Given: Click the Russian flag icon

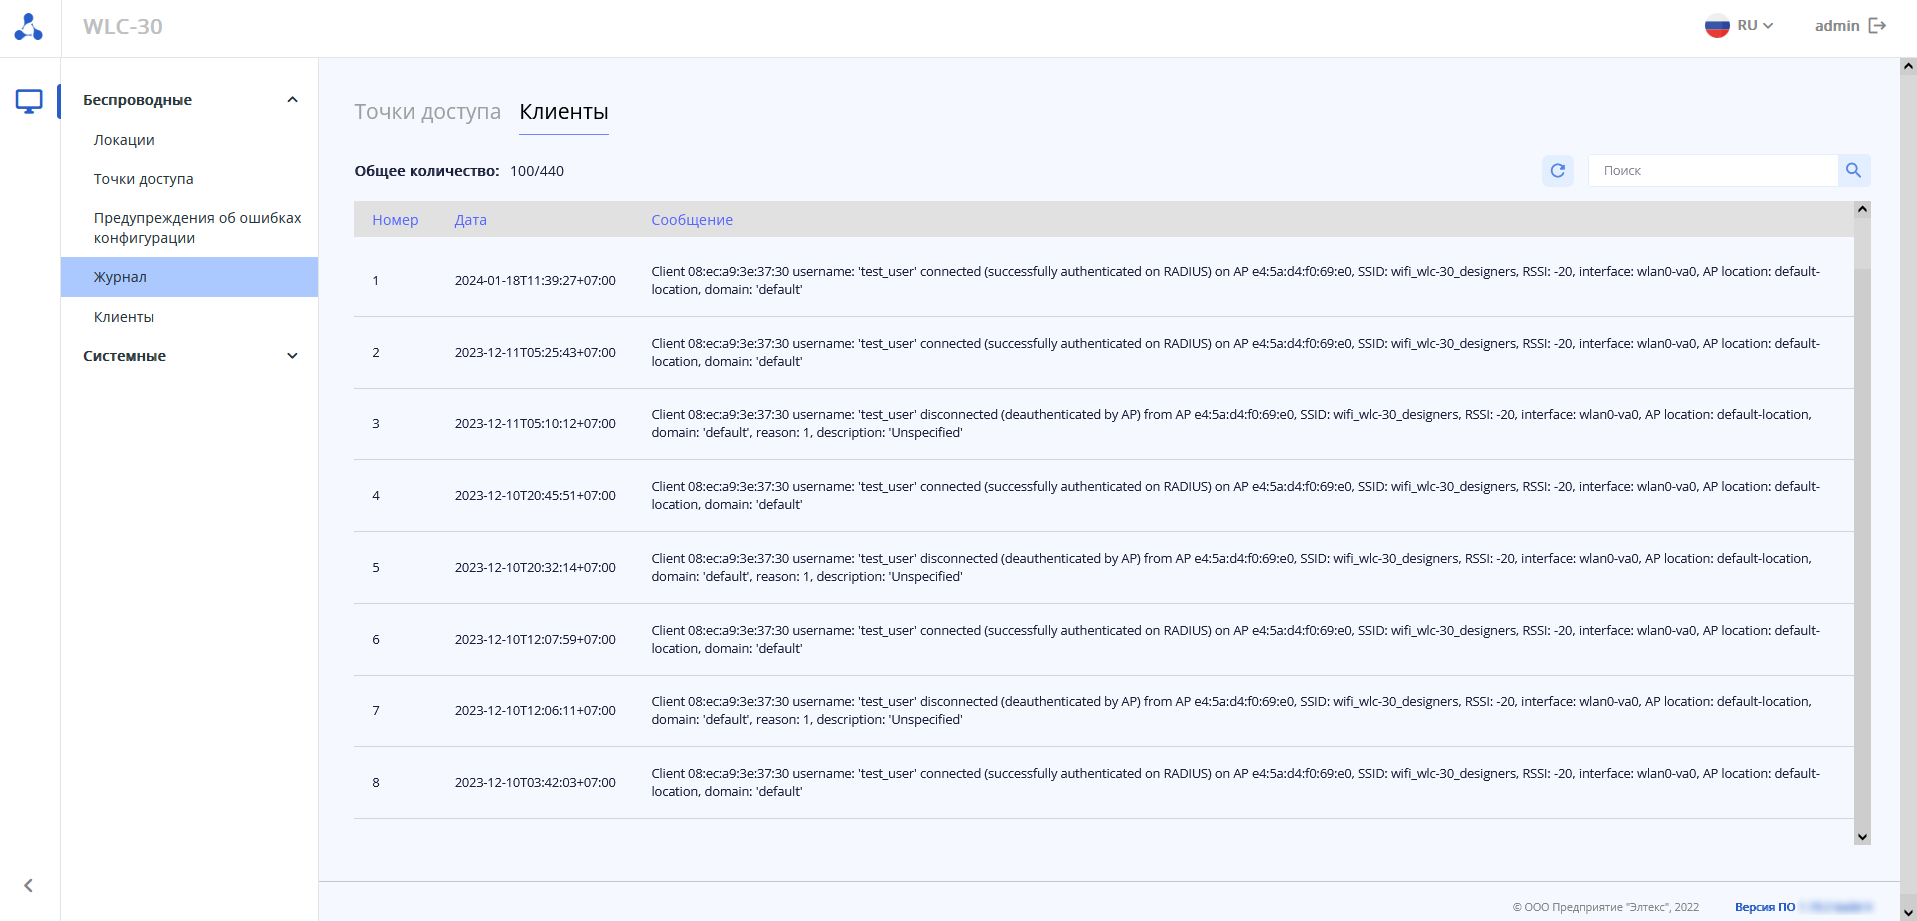Looking at the screenshot, I should coord(1717,26).
